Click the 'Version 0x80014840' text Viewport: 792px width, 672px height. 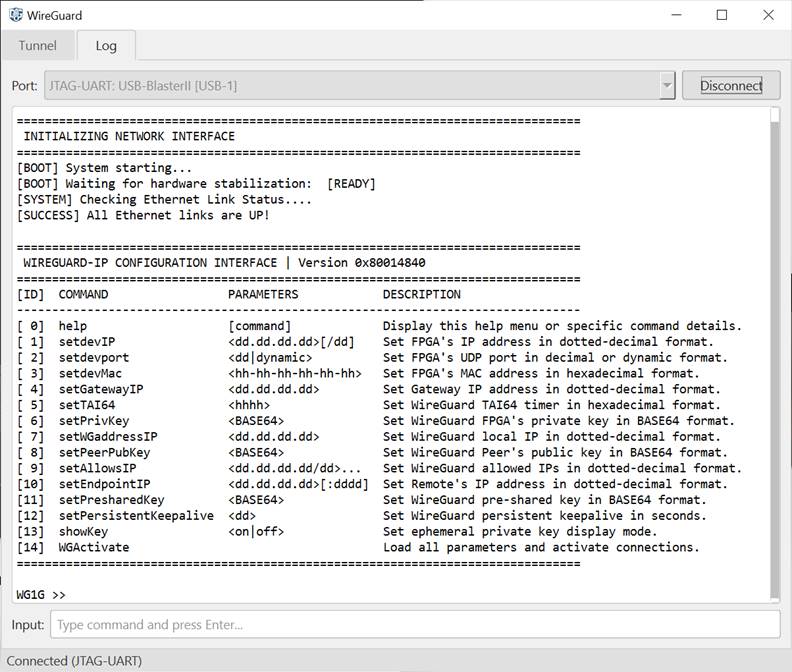click(x=362, y=263)
